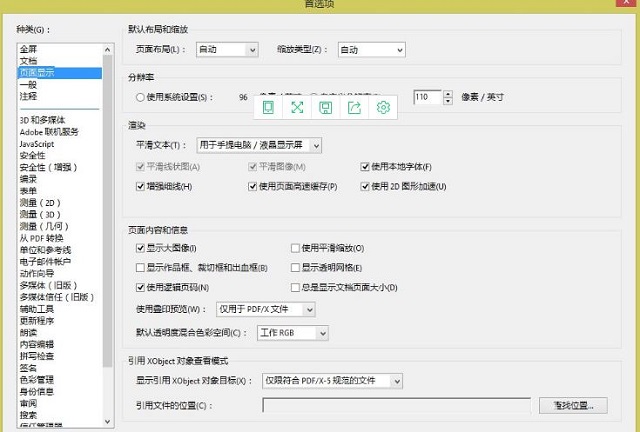Click the fullscreen expand arrows icon
Screen dimensions: 640x432
[x=296, y=107]
